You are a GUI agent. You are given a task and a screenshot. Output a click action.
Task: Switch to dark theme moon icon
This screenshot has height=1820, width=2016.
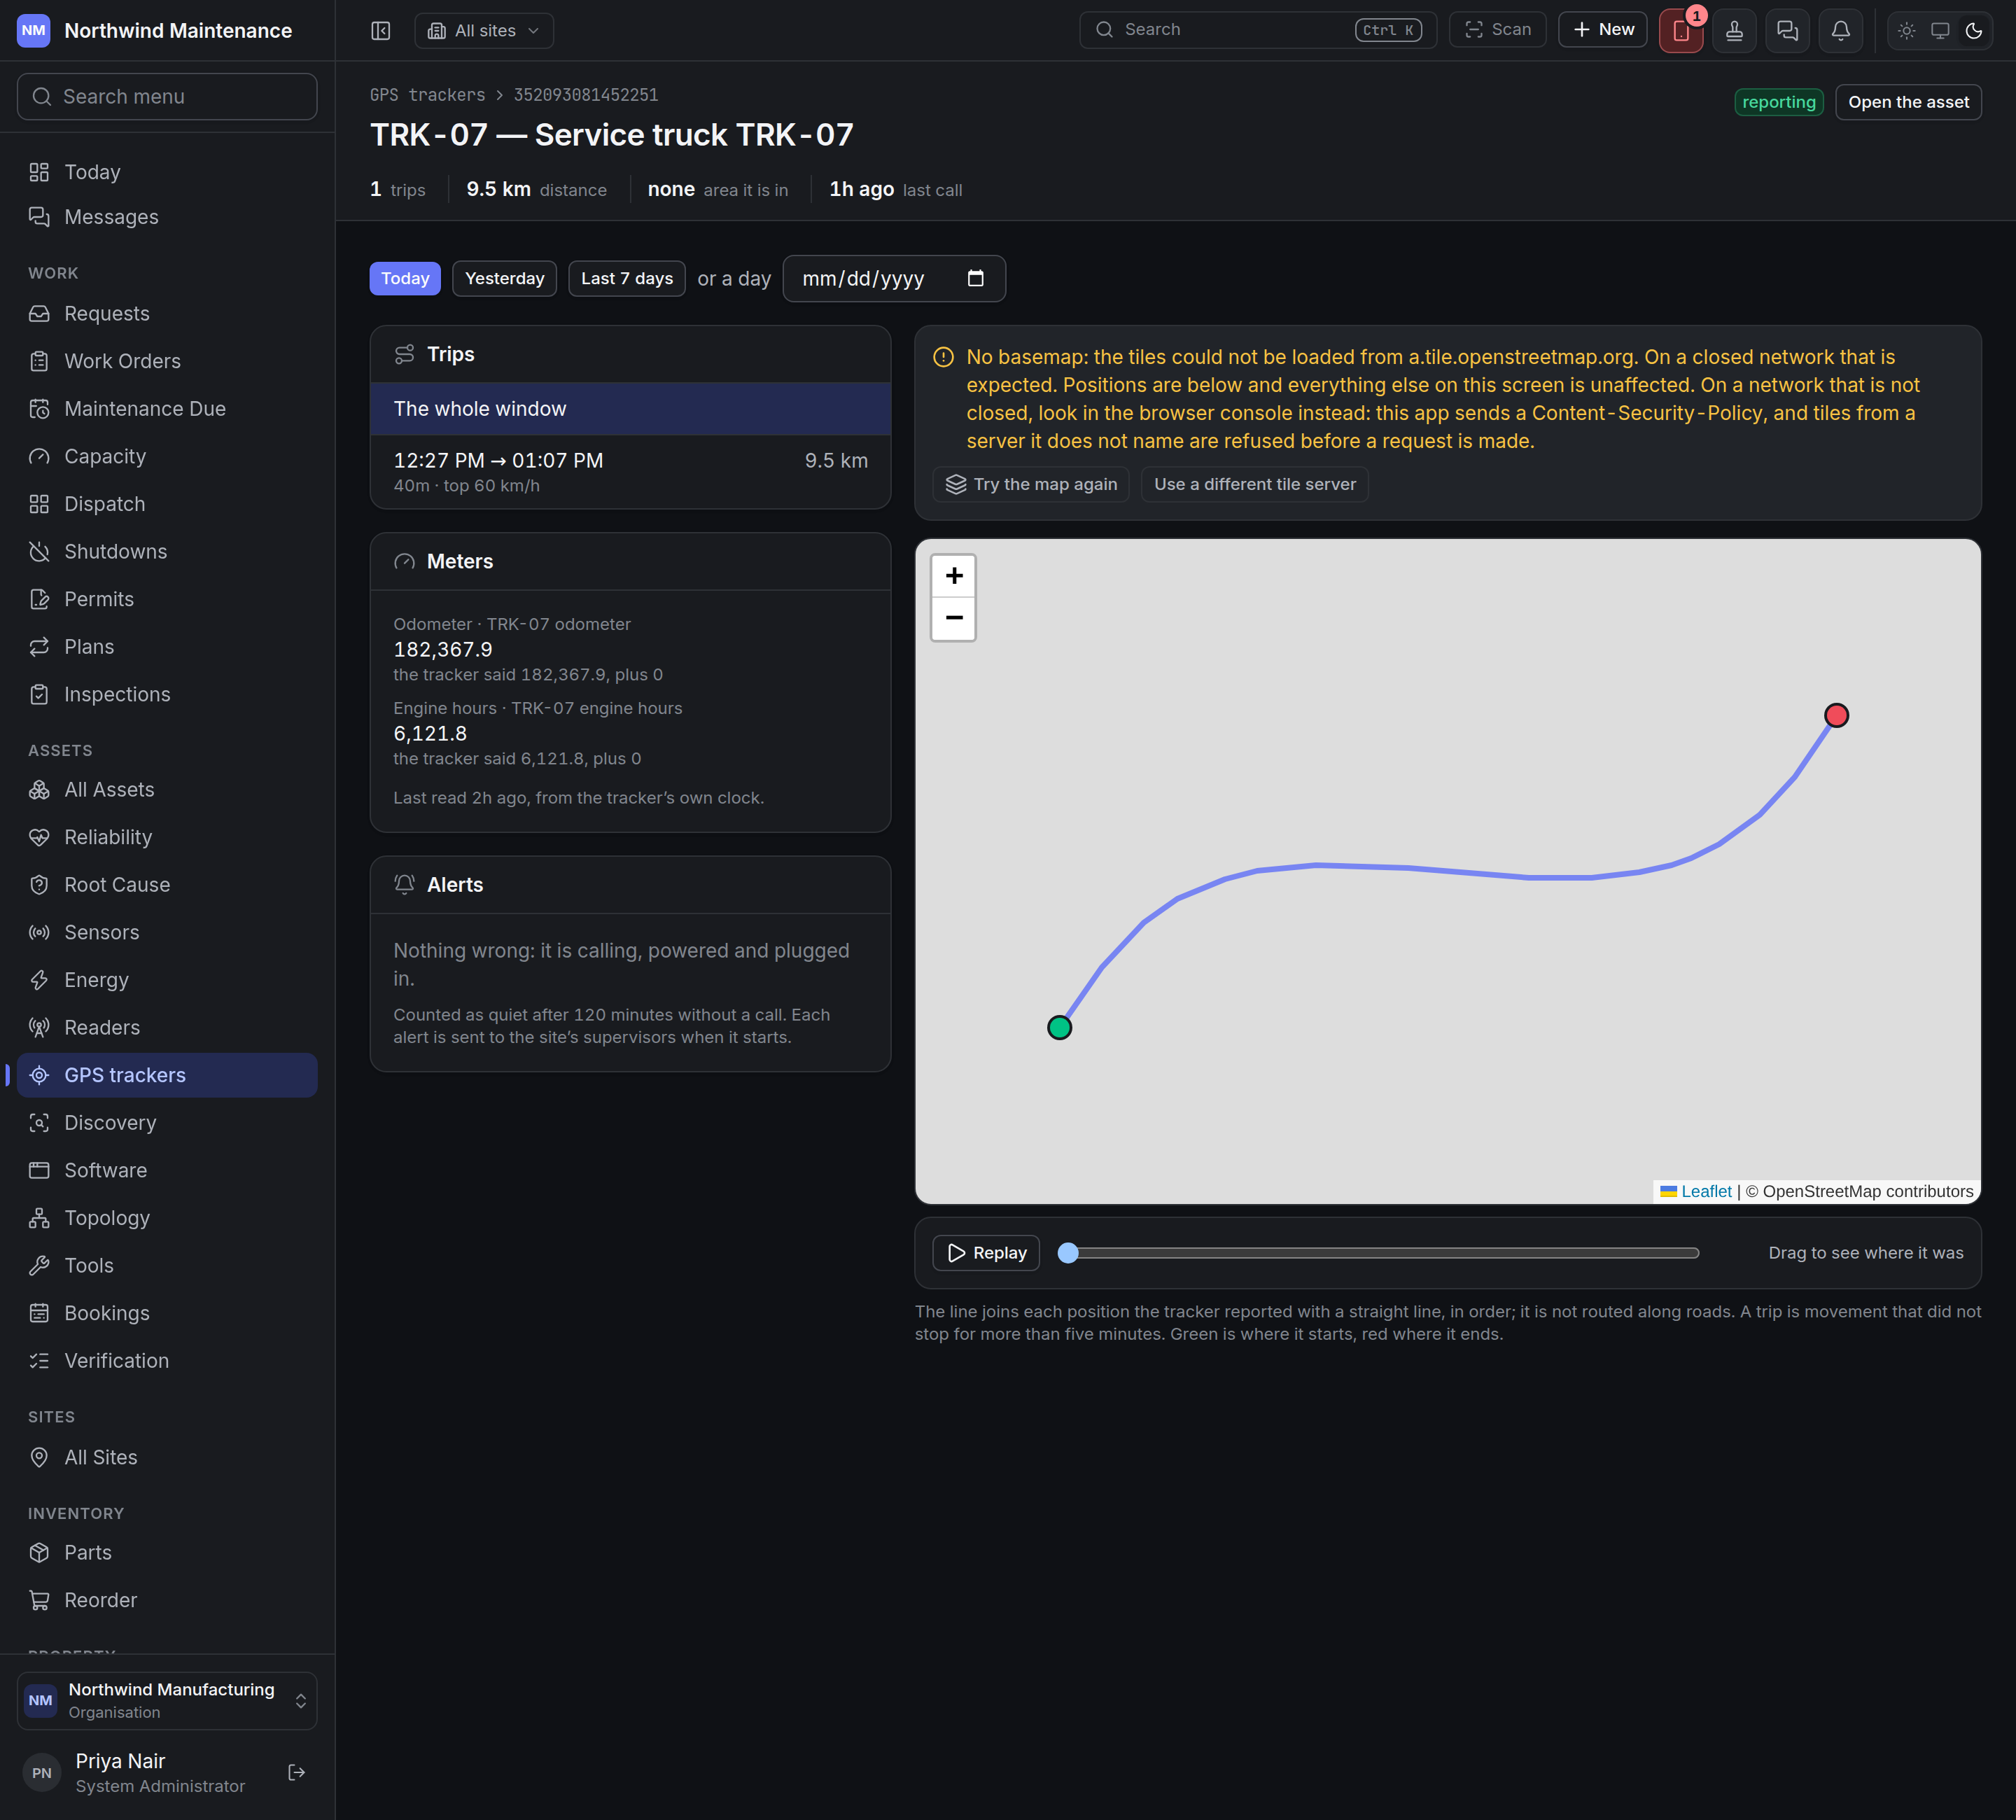point(1973,30)
